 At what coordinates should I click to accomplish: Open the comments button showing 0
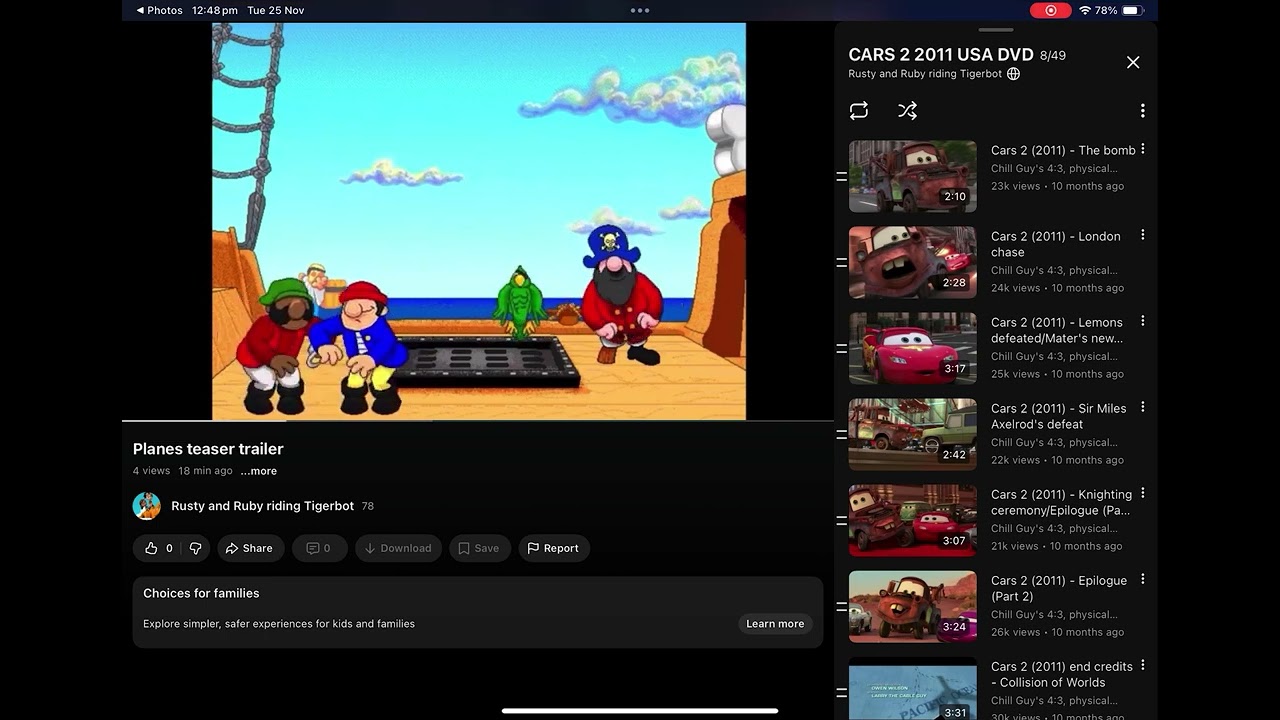pyautogui.click(x=319, y=548)
